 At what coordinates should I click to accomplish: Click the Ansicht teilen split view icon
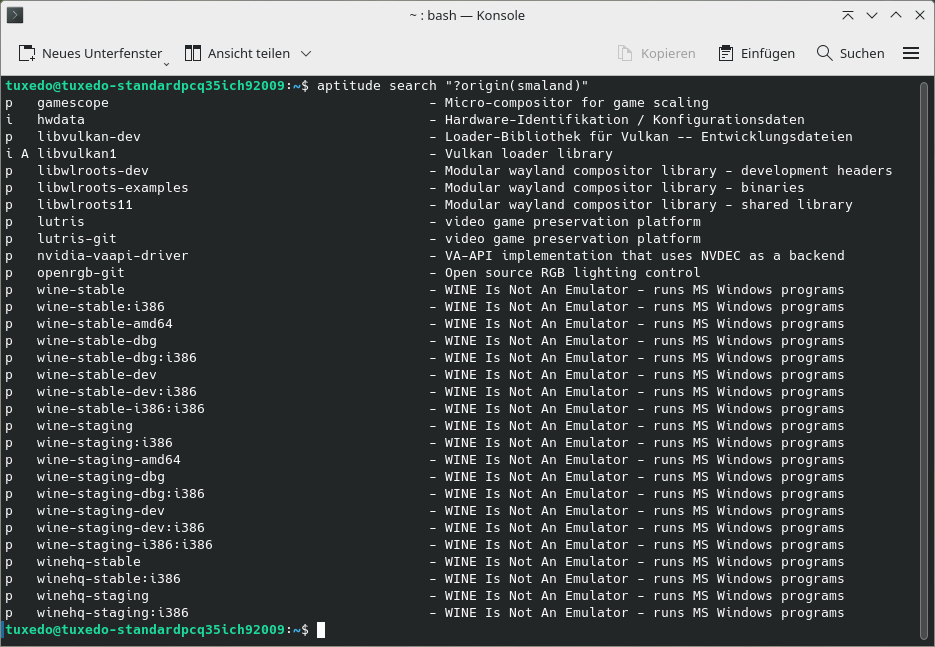click(x=193, y=54)
